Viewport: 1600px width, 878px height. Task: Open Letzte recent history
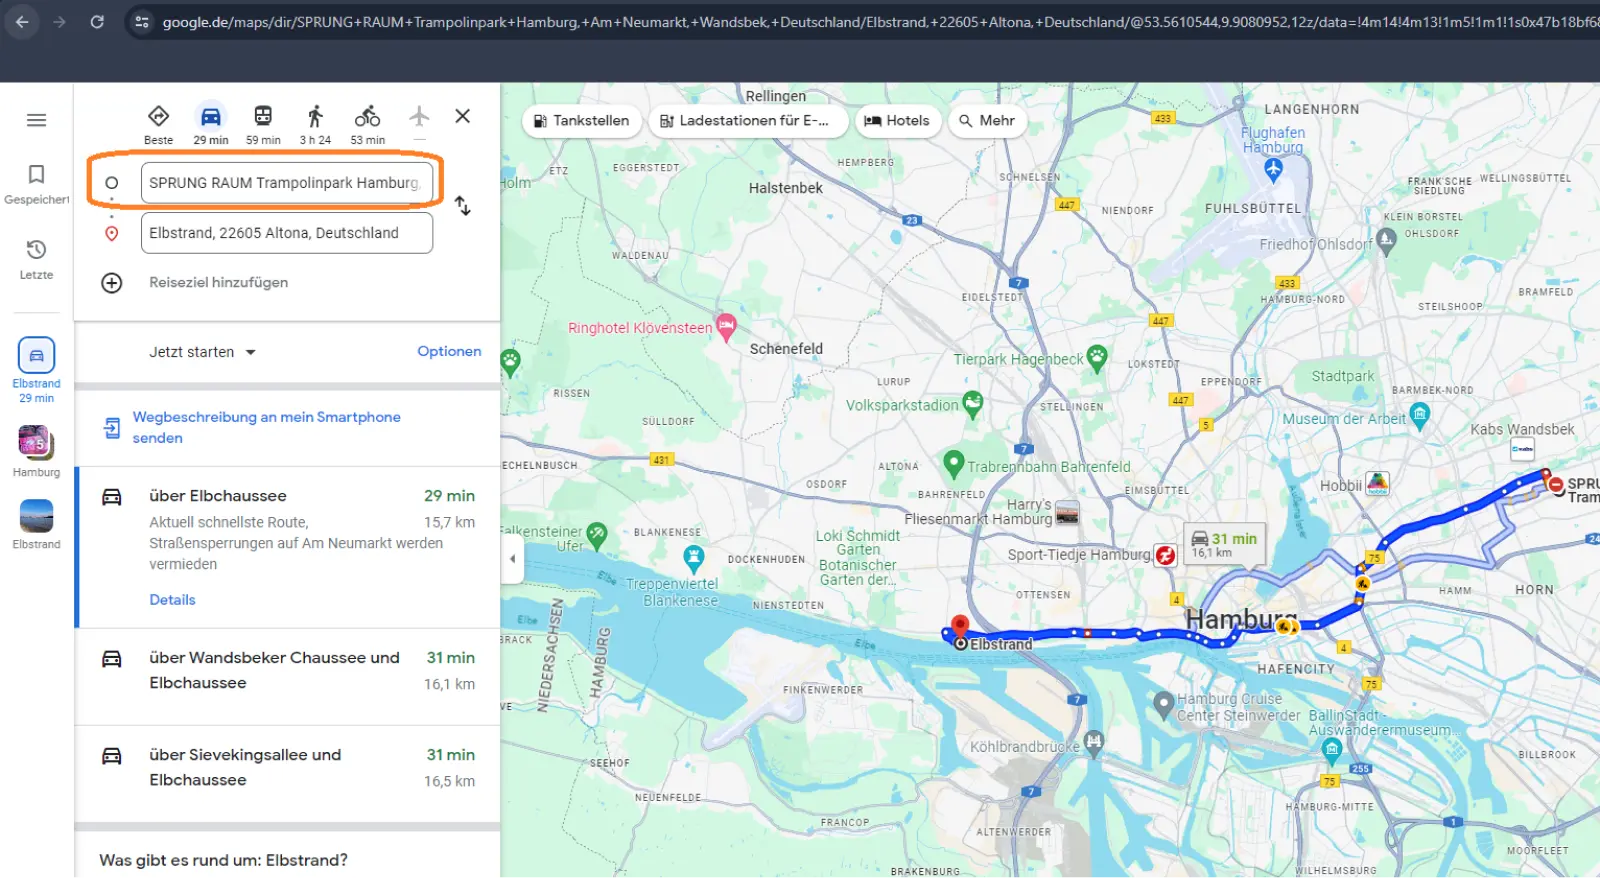coord(36,259)
